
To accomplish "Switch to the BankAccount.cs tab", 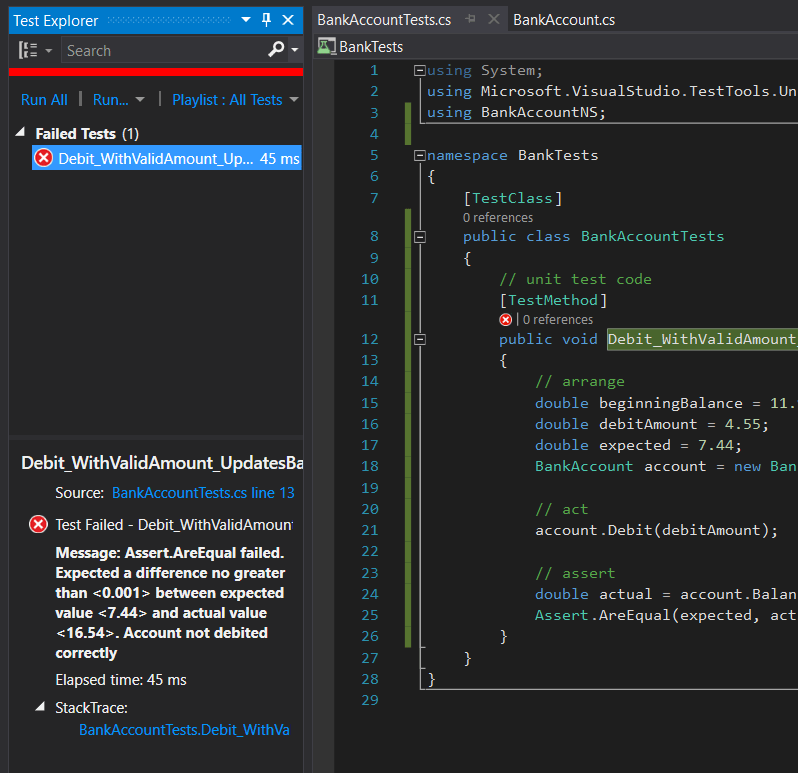I will click(x=564, y=20).
